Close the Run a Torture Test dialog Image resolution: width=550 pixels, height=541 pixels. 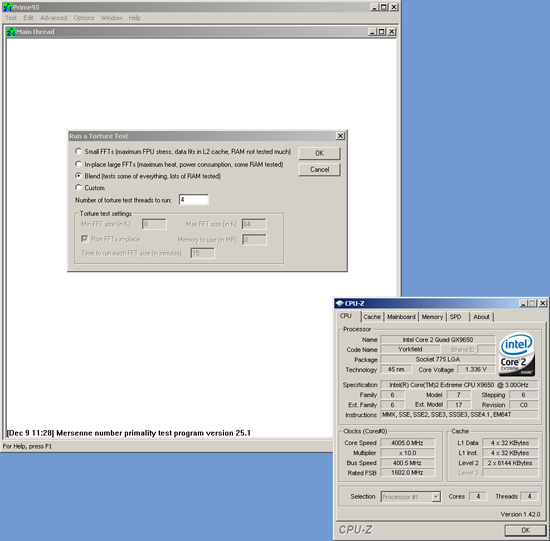click(x=340, y=136)
